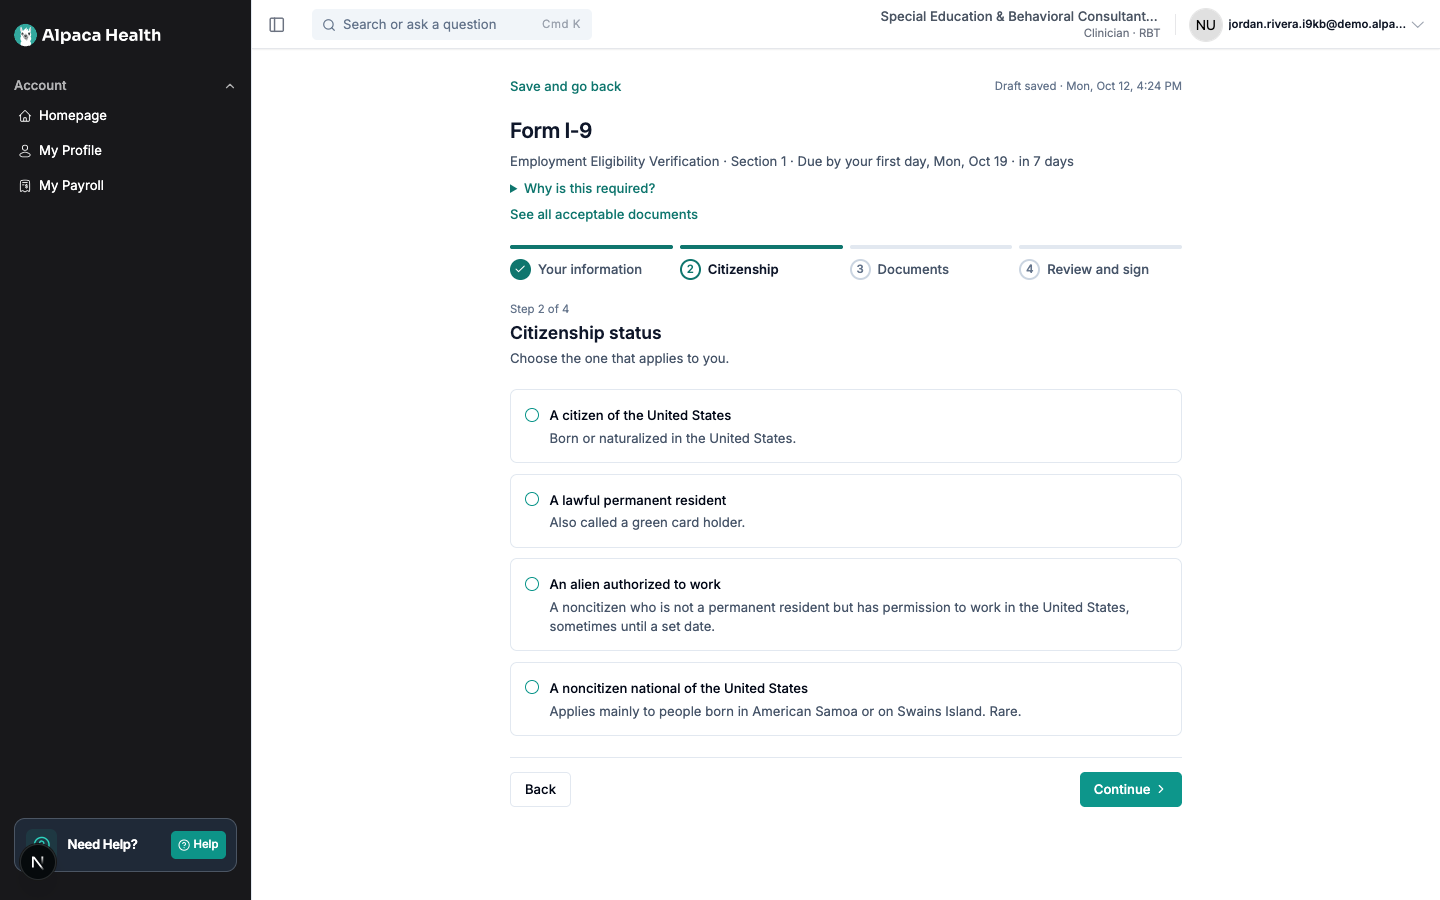Switch to the Documents step
Image resolution: width=1440 pixels, height=900 pixels.
click(913, 269)
